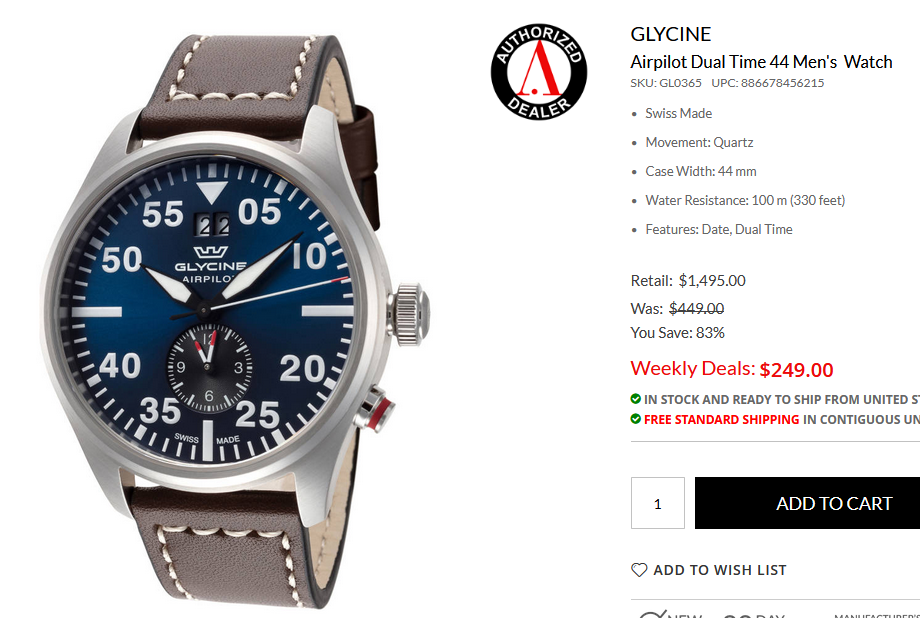Viewport: 920px width, 618px height.
Task: Click the struck-through Was $449.00 price
Action: (x=696, y=308)
